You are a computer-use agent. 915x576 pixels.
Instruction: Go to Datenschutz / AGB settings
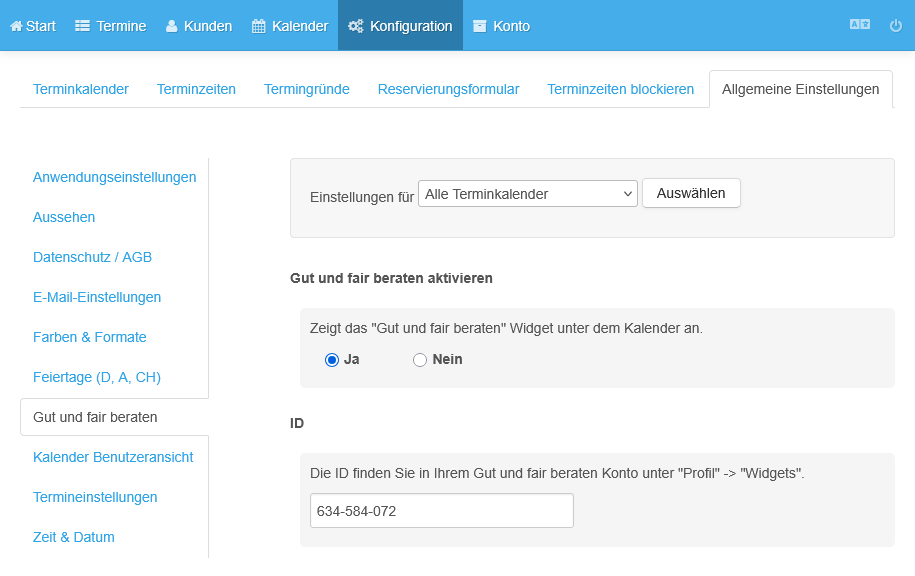click(x=92, y=257)
